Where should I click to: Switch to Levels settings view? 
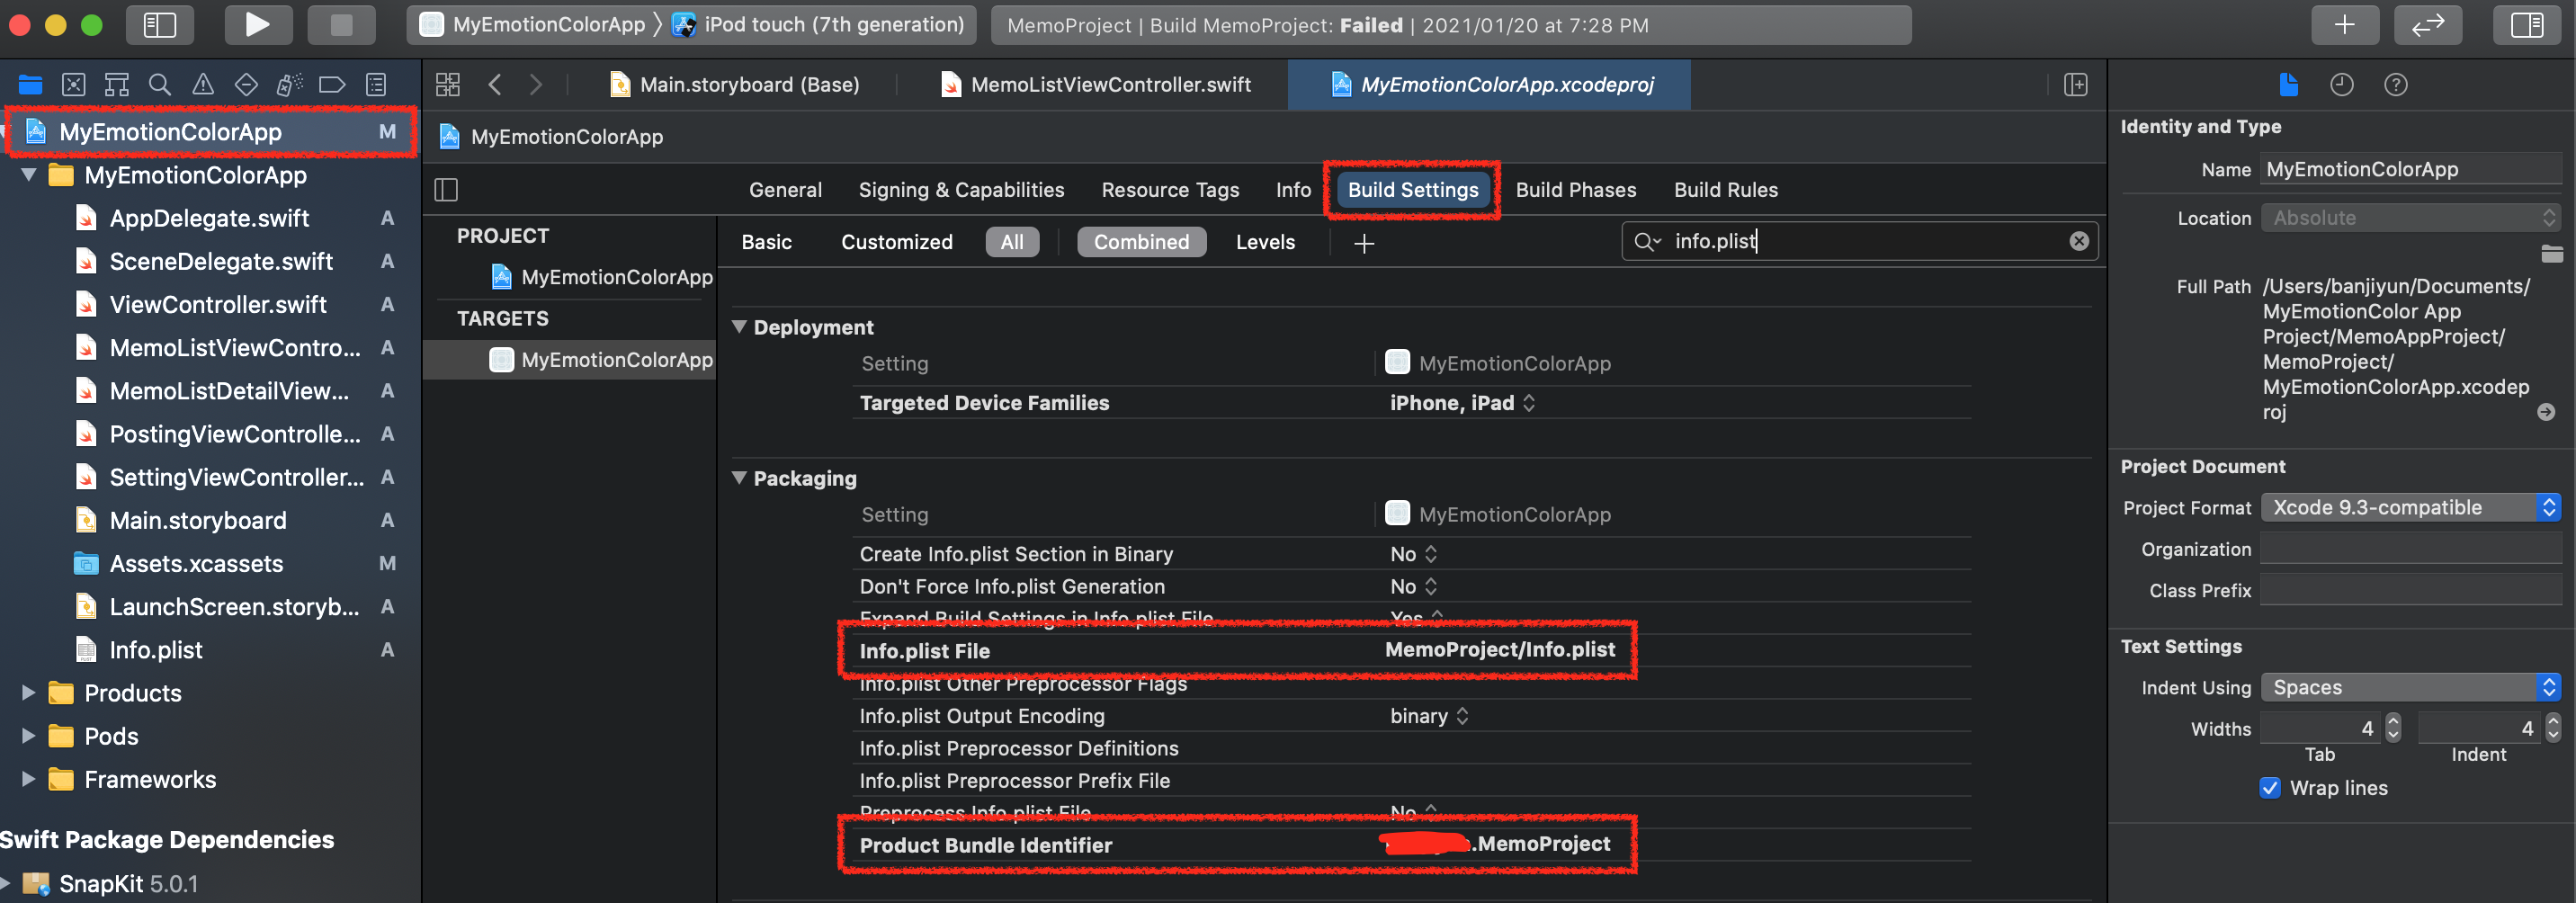(x=1265, y=242)
